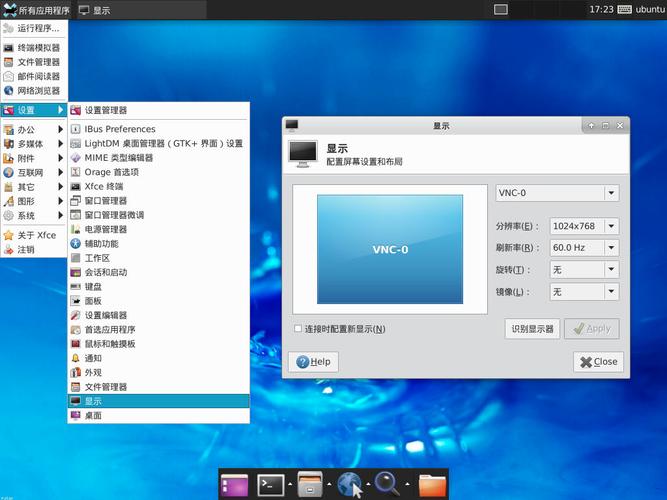
Task: Open the 设置管理器 settings manager entry
Action: coord(158,110)
